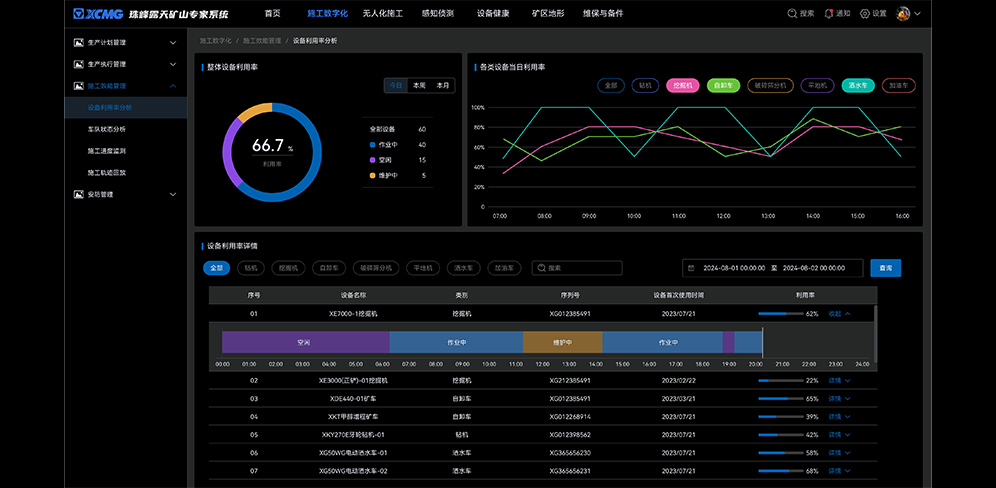Expand 详情 for row 02 XE3000 挖掘机
This screenshot has width=996, height=488.
coord(838,381)
